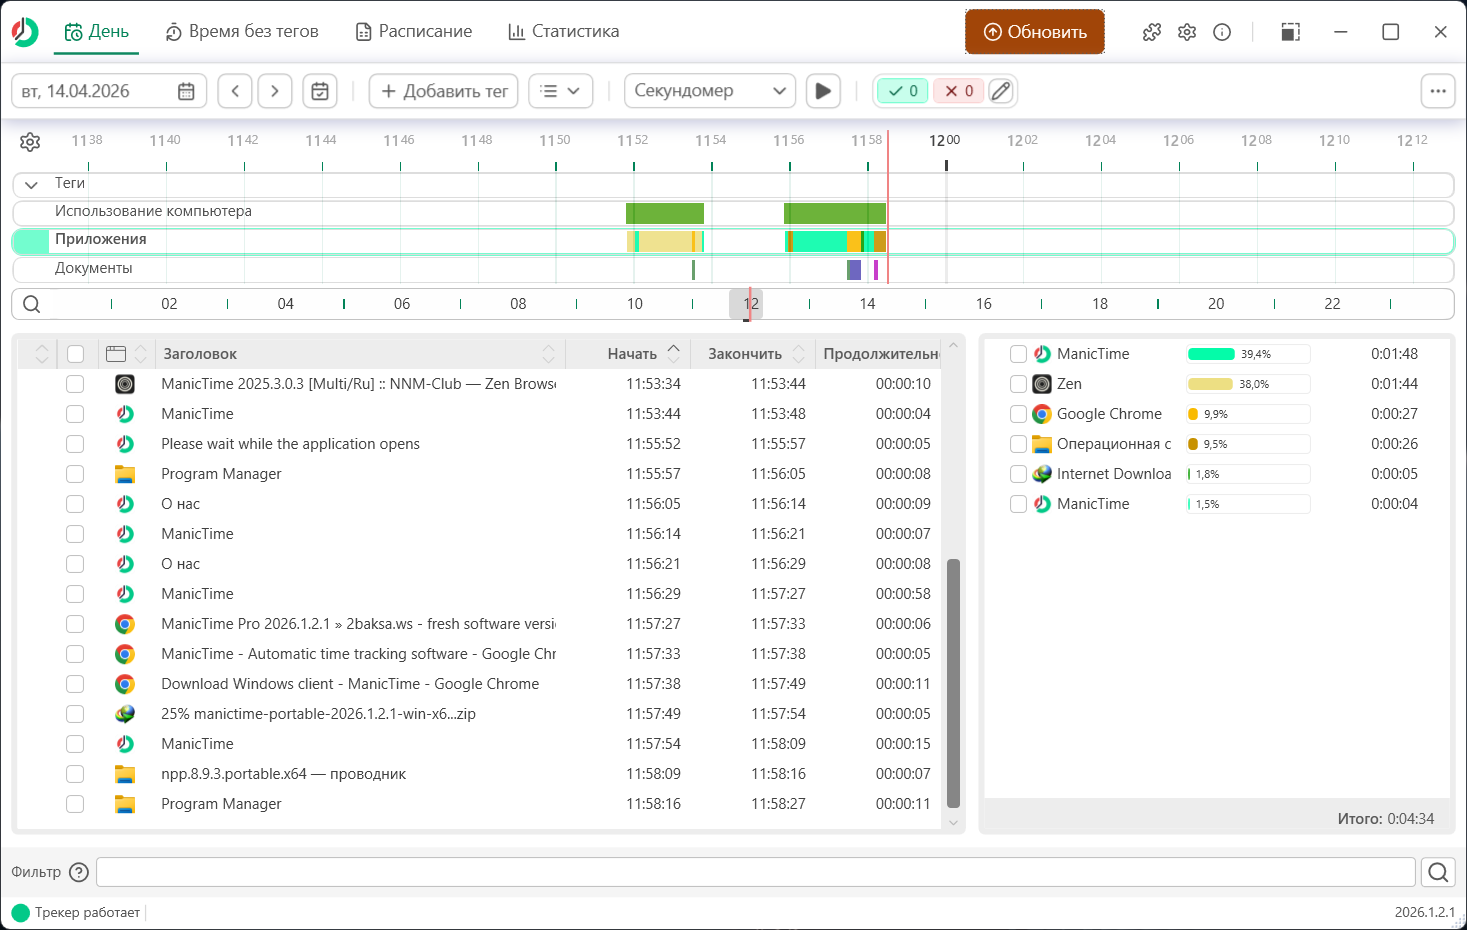This screenshot has width=1467, height=930.
Task: Click the folder icon of the npp.8.9.3.portable row
Action: click(x=125, y=774)
